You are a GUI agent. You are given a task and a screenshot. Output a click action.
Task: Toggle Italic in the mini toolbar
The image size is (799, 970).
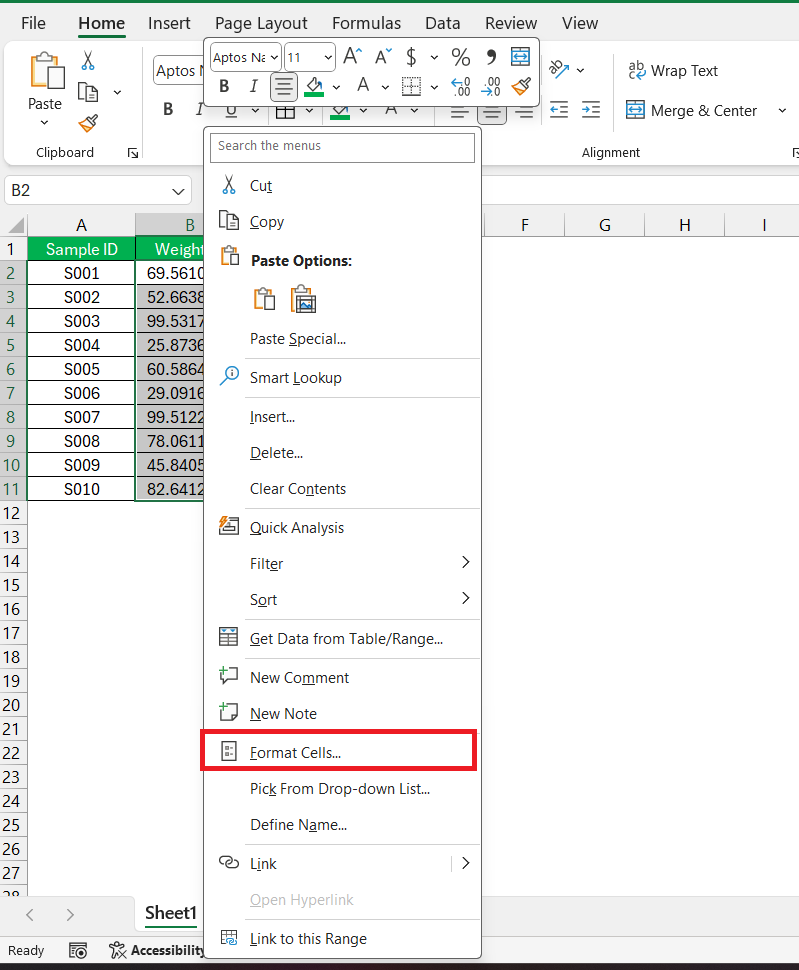(x=253, y=86)
